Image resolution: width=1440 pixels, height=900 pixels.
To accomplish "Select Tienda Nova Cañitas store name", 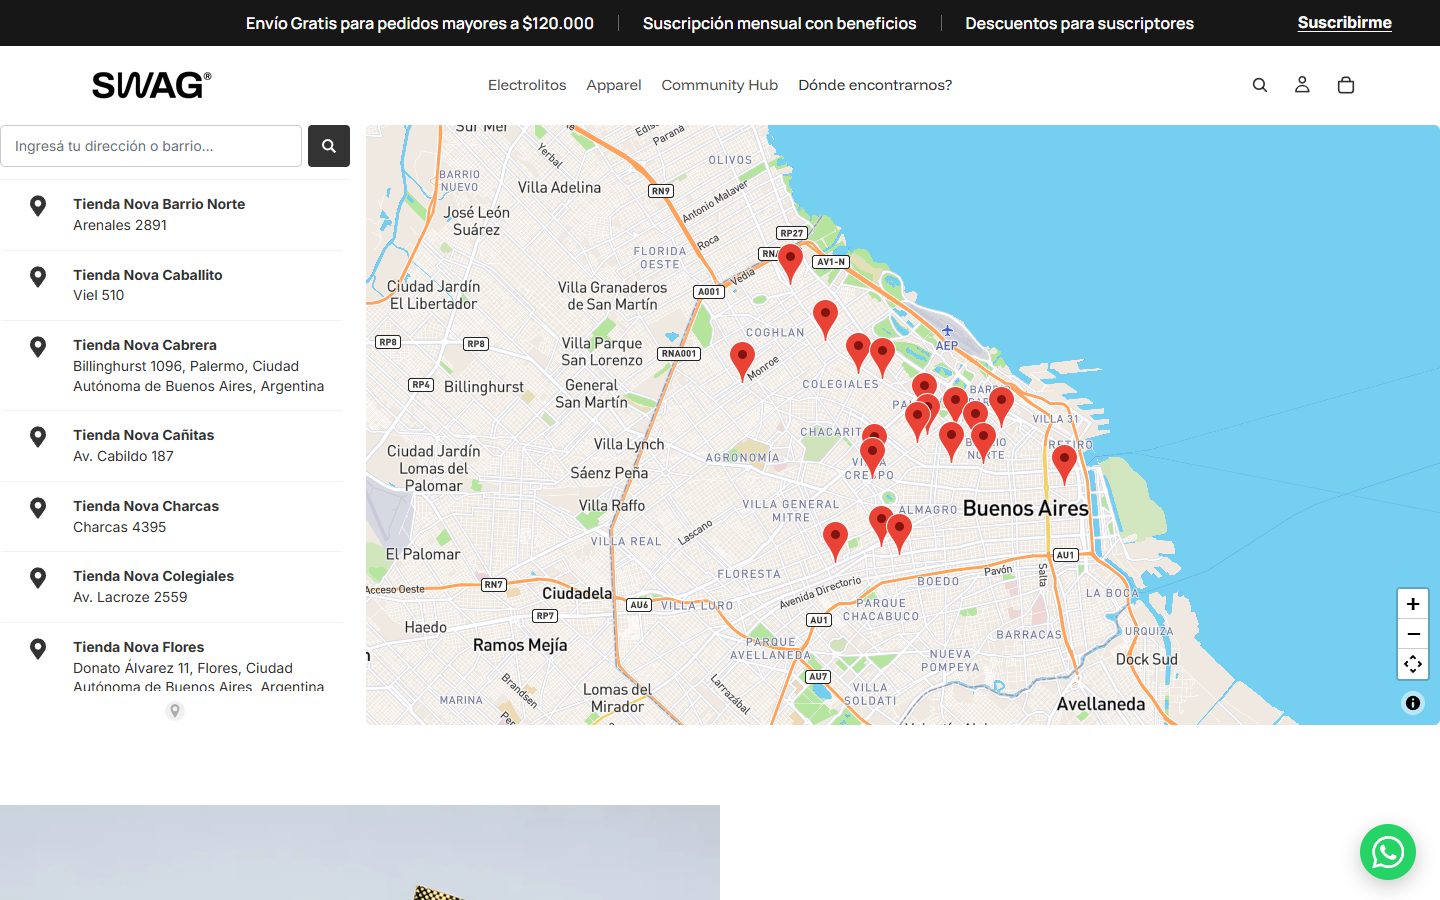I will (x=144, y=435).
